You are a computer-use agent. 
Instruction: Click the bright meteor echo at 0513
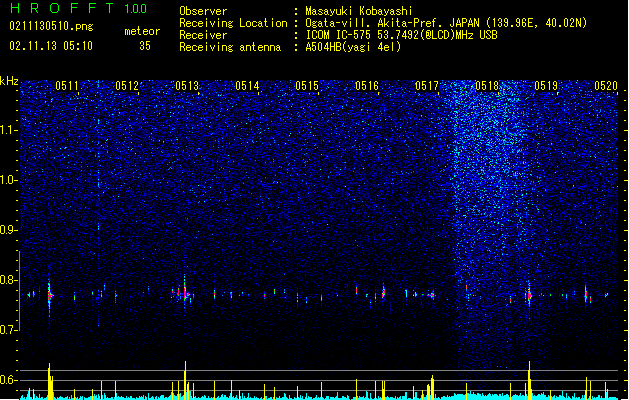185,294
